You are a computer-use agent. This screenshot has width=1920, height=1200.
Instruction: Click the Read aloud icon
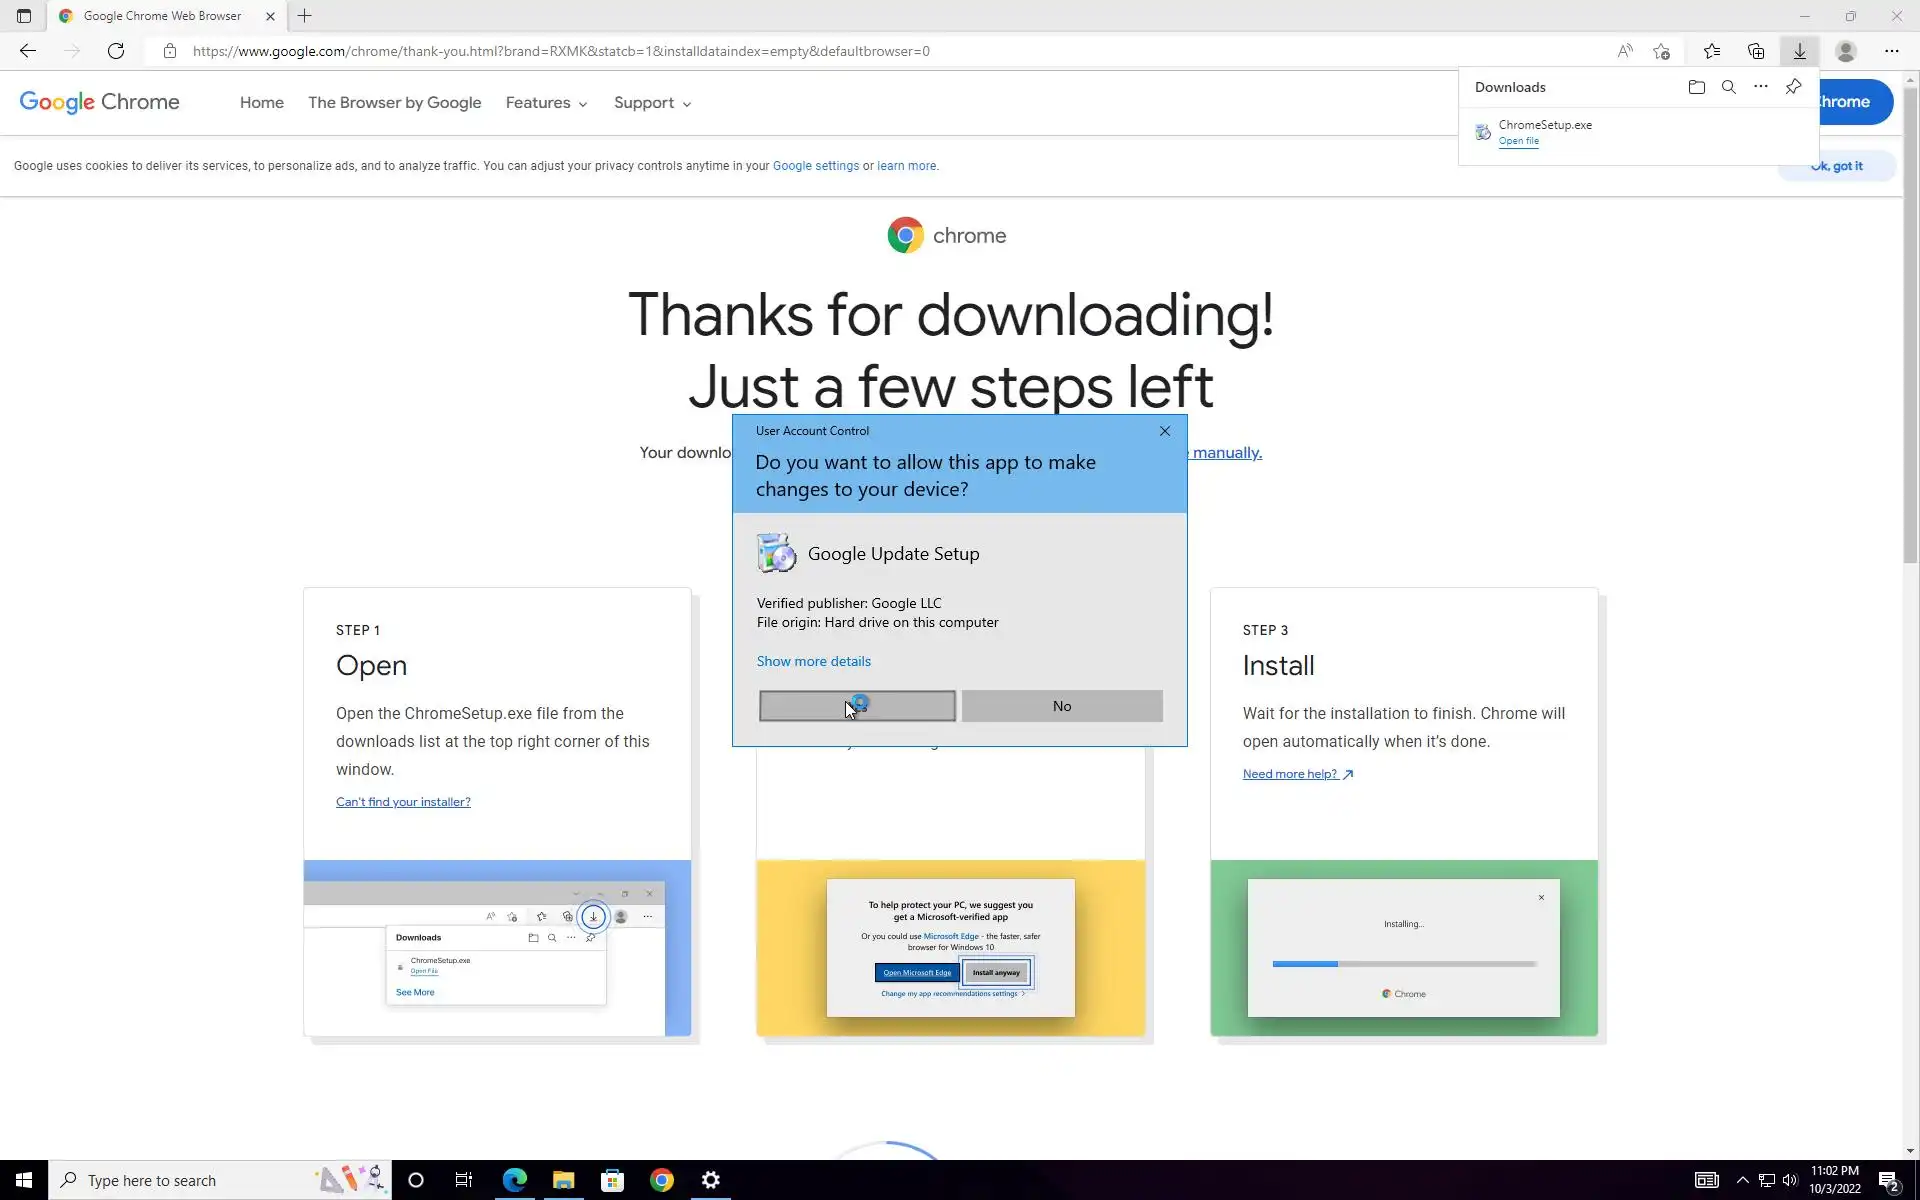point(1625,51)
